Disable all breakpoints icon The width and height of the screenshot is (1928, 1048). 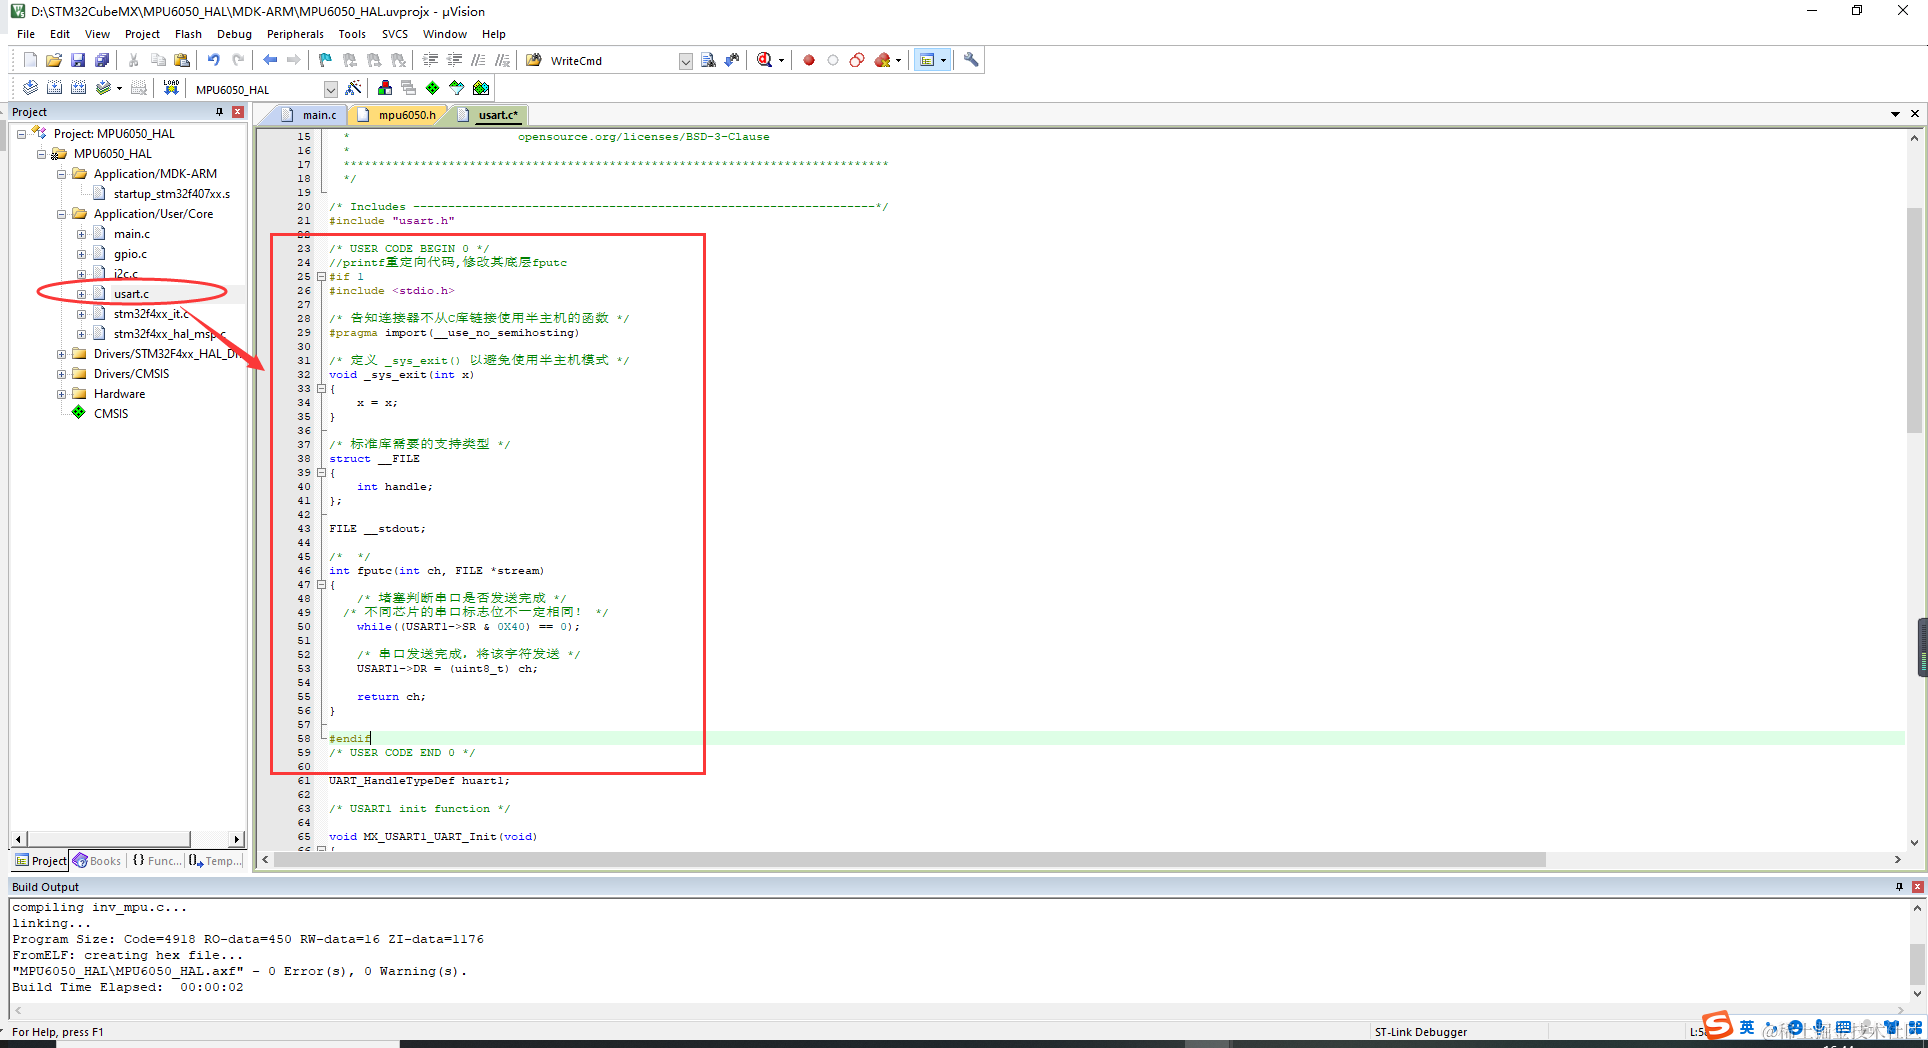[857, 60]
